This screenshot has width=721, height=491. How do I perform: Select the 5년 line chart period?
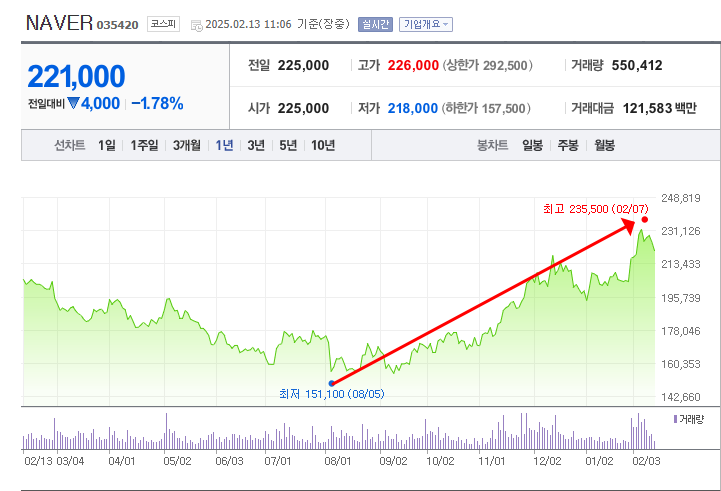pos(288,145)
